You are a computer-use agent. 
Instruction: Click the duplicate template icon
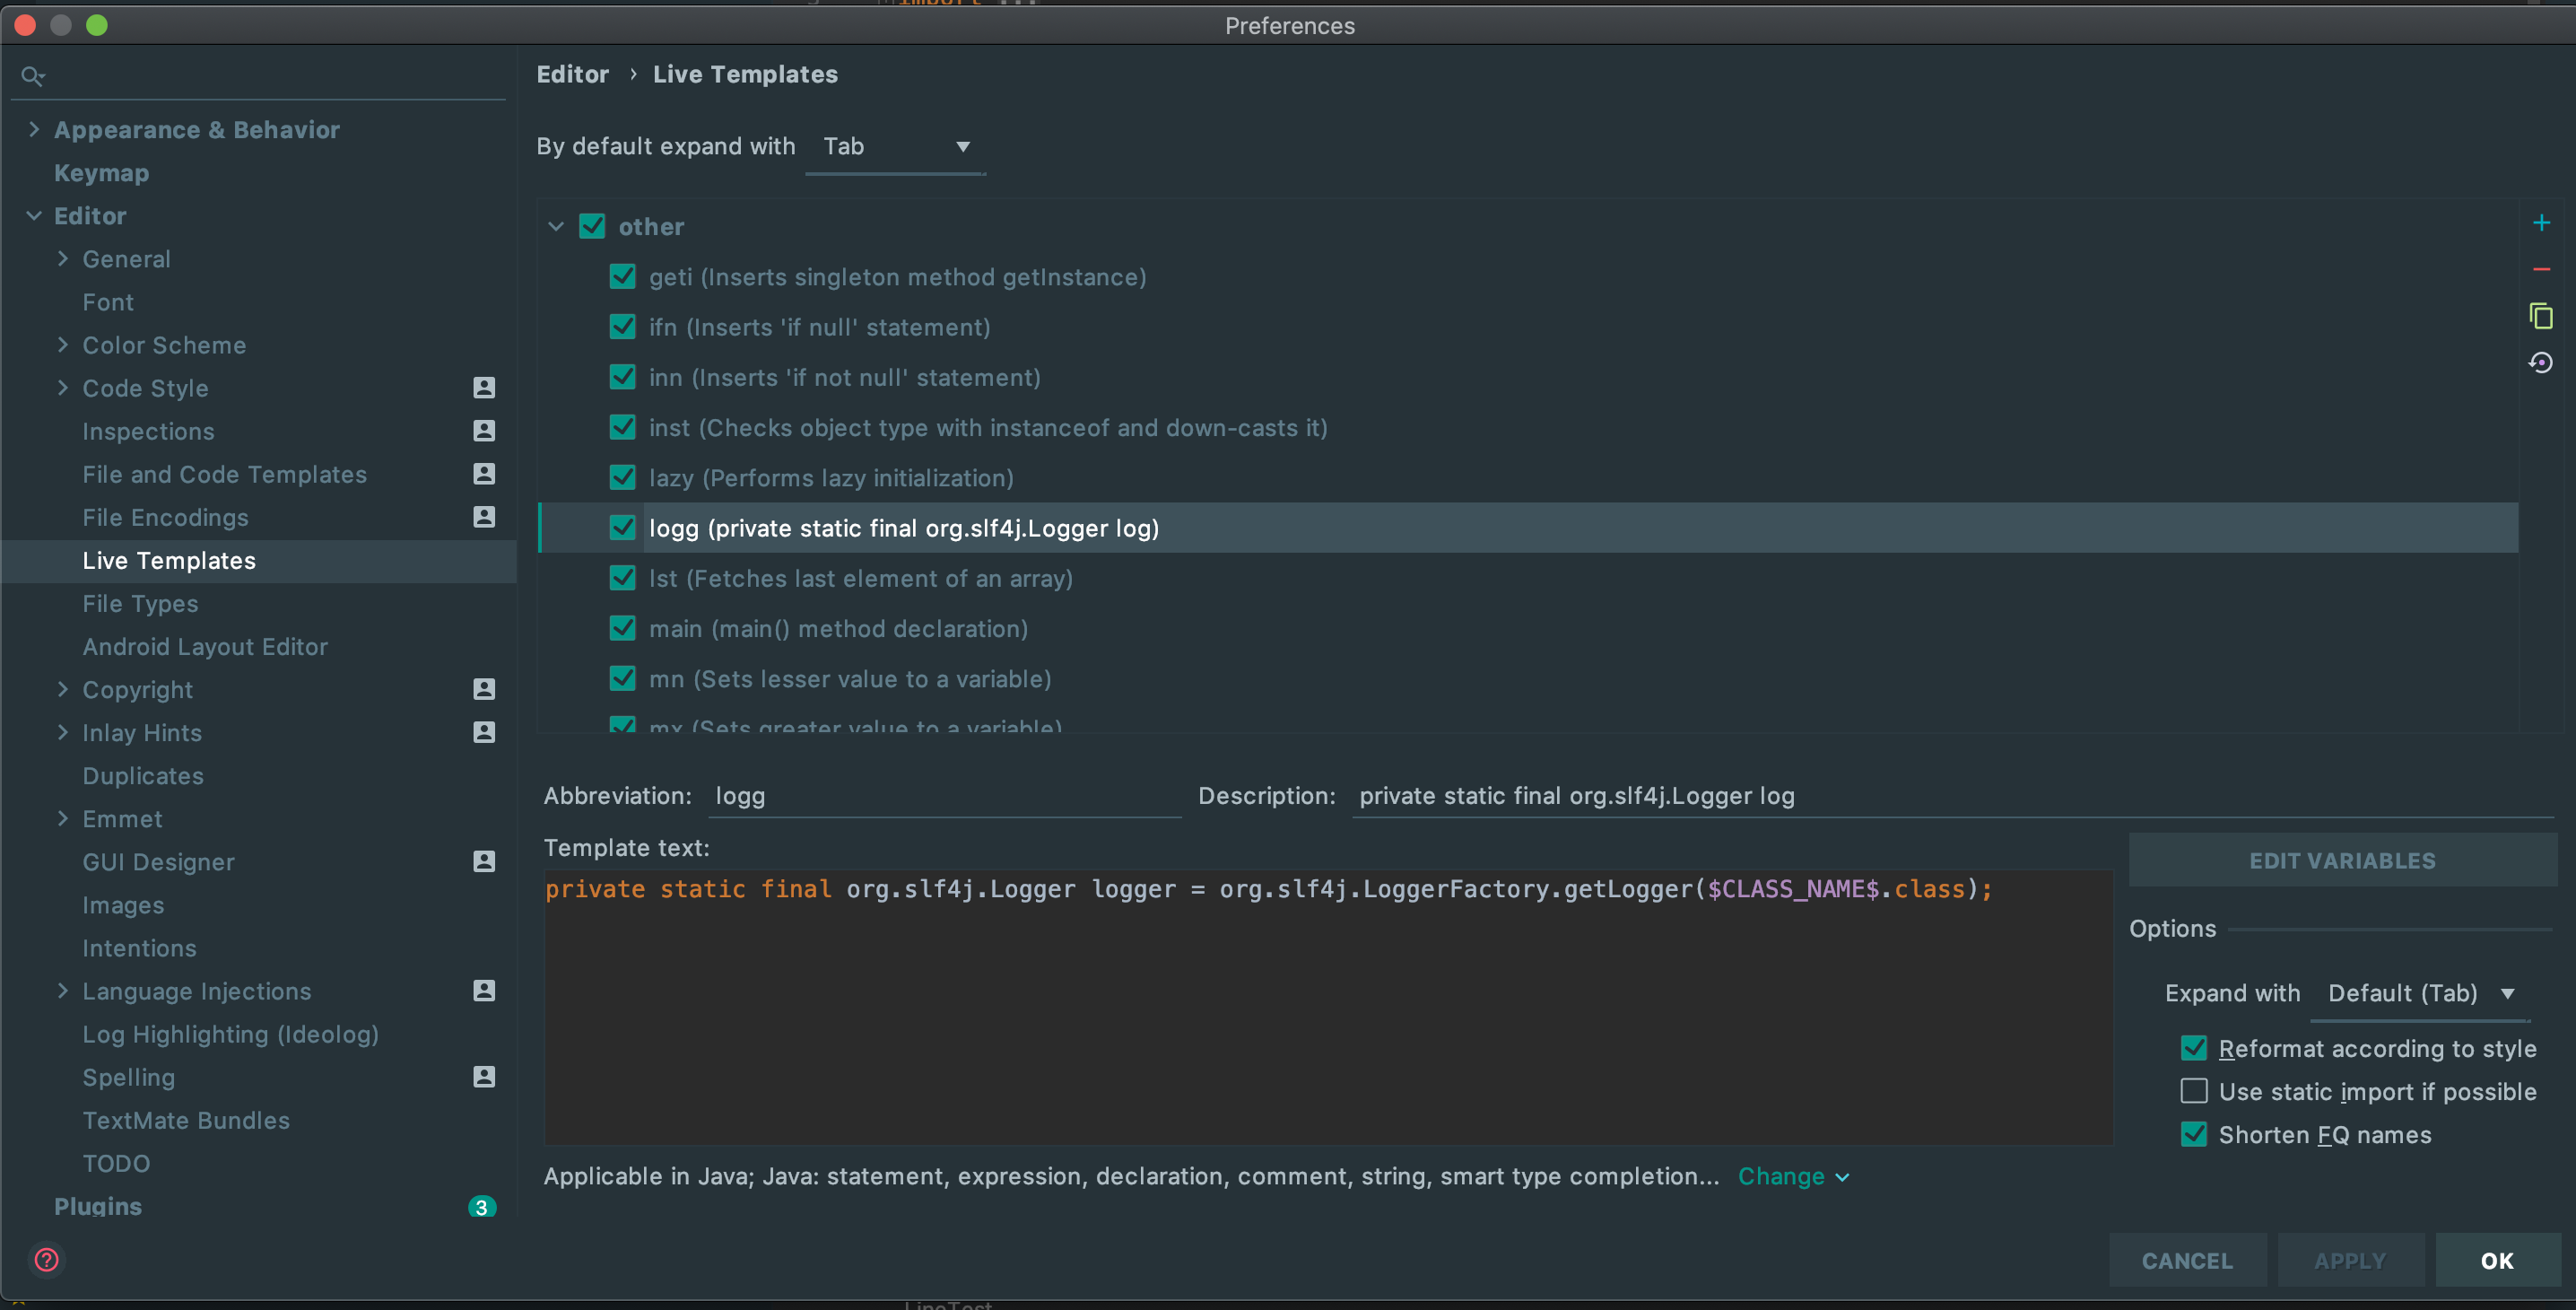coord(2540,316)
